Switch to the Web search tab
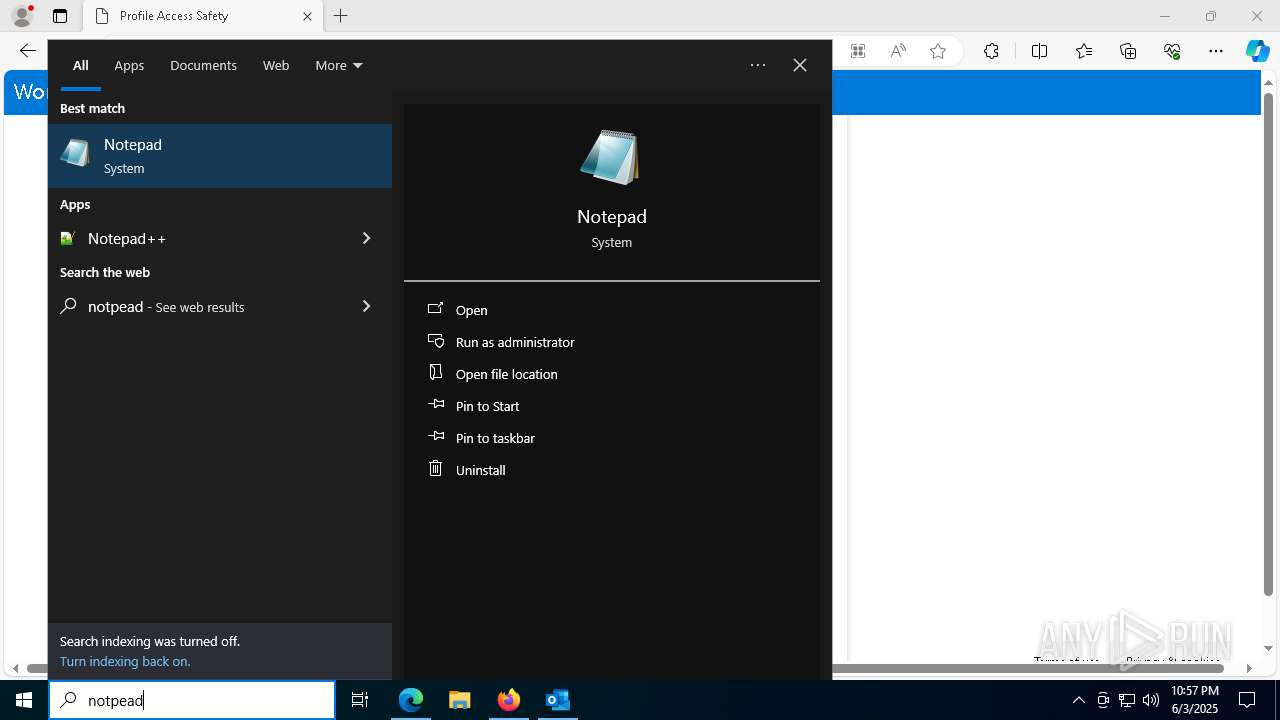 pyautogui.click(x=276, y=65)
